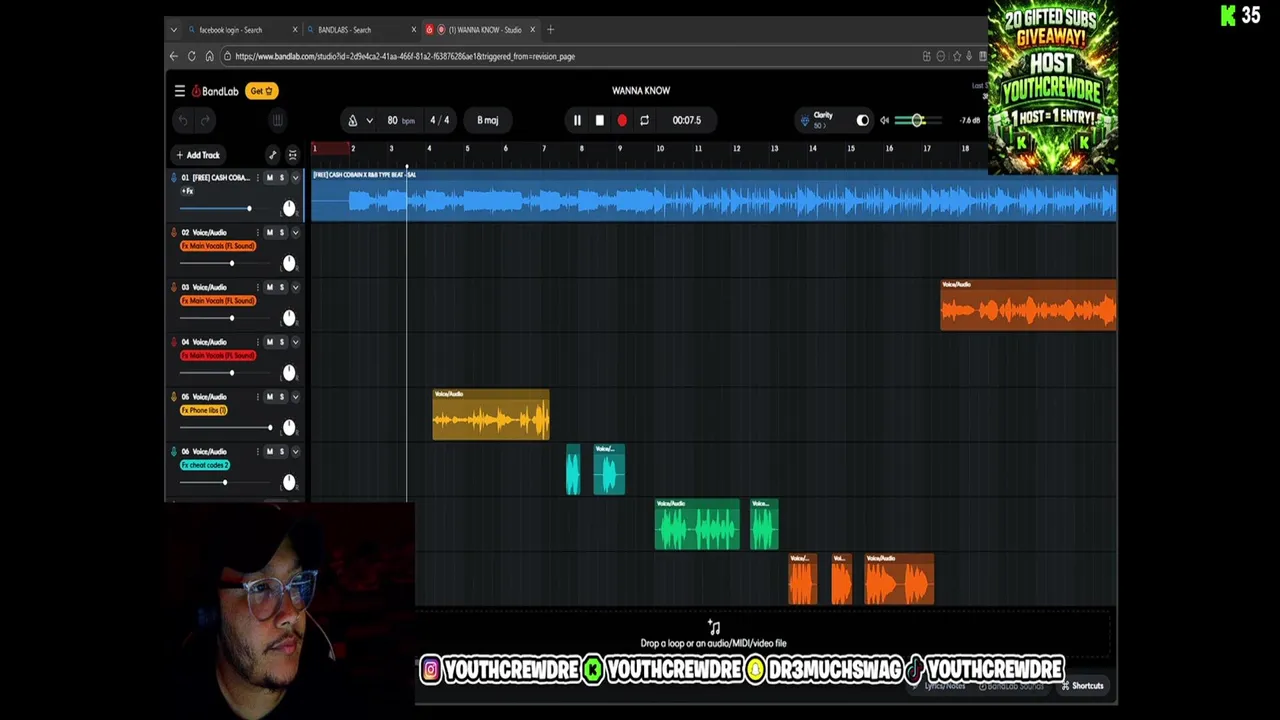This screenshot has height=720, width=1280.
Task: Solo track 01 CASH COBAIN
Action: click(x=281, y=178)
